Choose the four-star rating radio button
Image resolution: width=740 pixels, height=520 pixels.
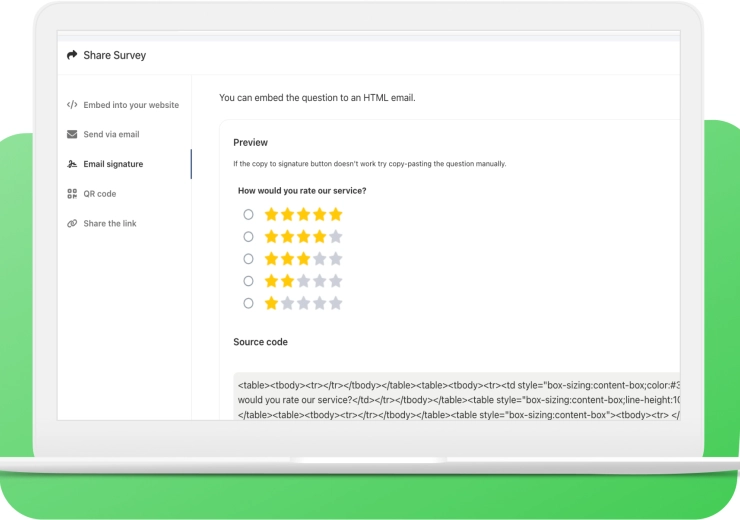248,237
